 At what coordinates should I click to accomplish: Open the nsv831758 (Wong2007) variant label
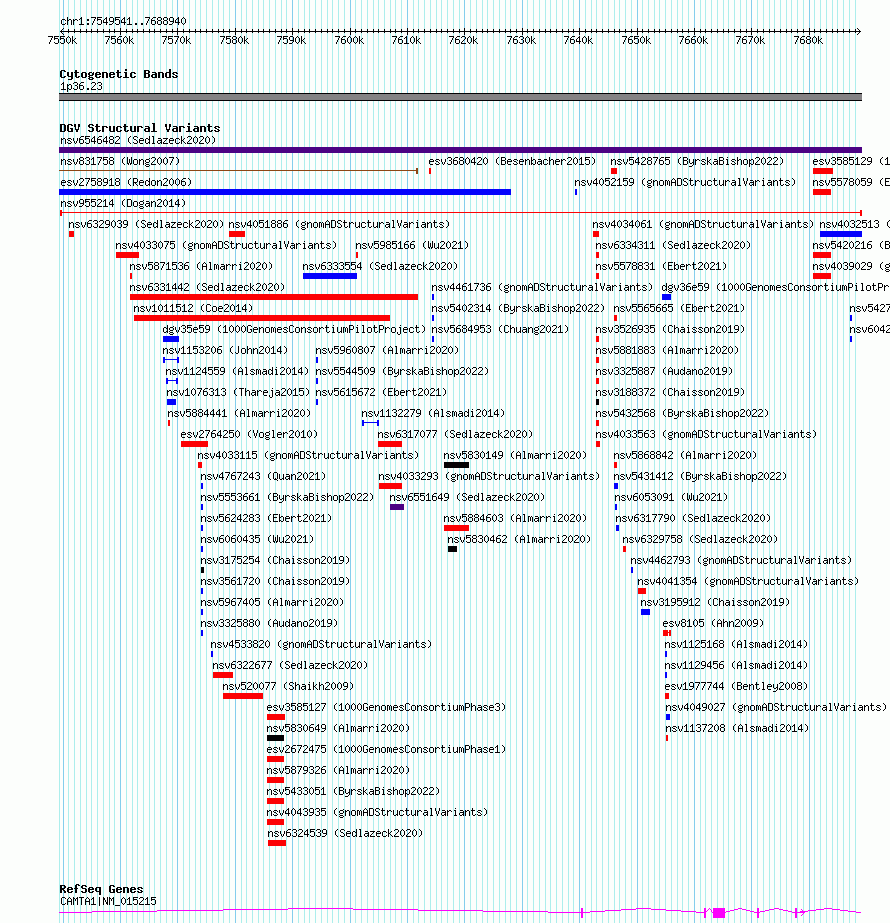[120, 161]
